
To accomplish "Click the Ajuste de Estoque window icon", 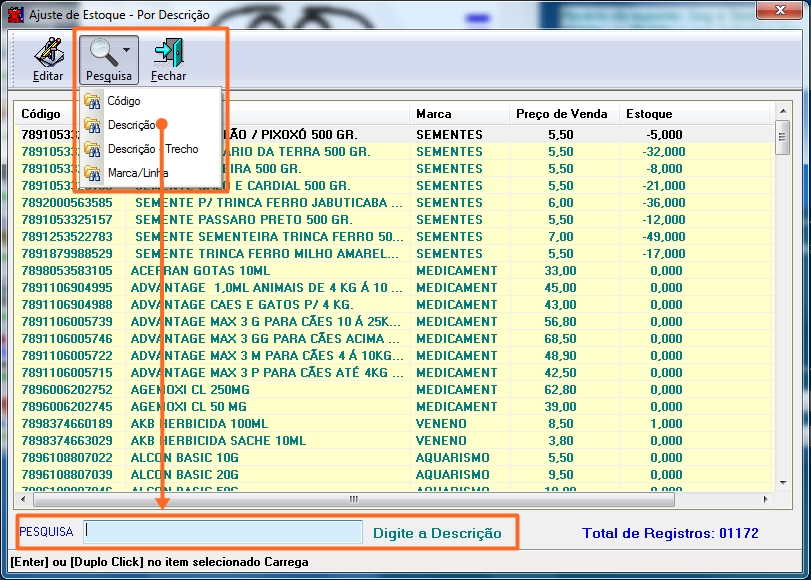I will point(16,14).
